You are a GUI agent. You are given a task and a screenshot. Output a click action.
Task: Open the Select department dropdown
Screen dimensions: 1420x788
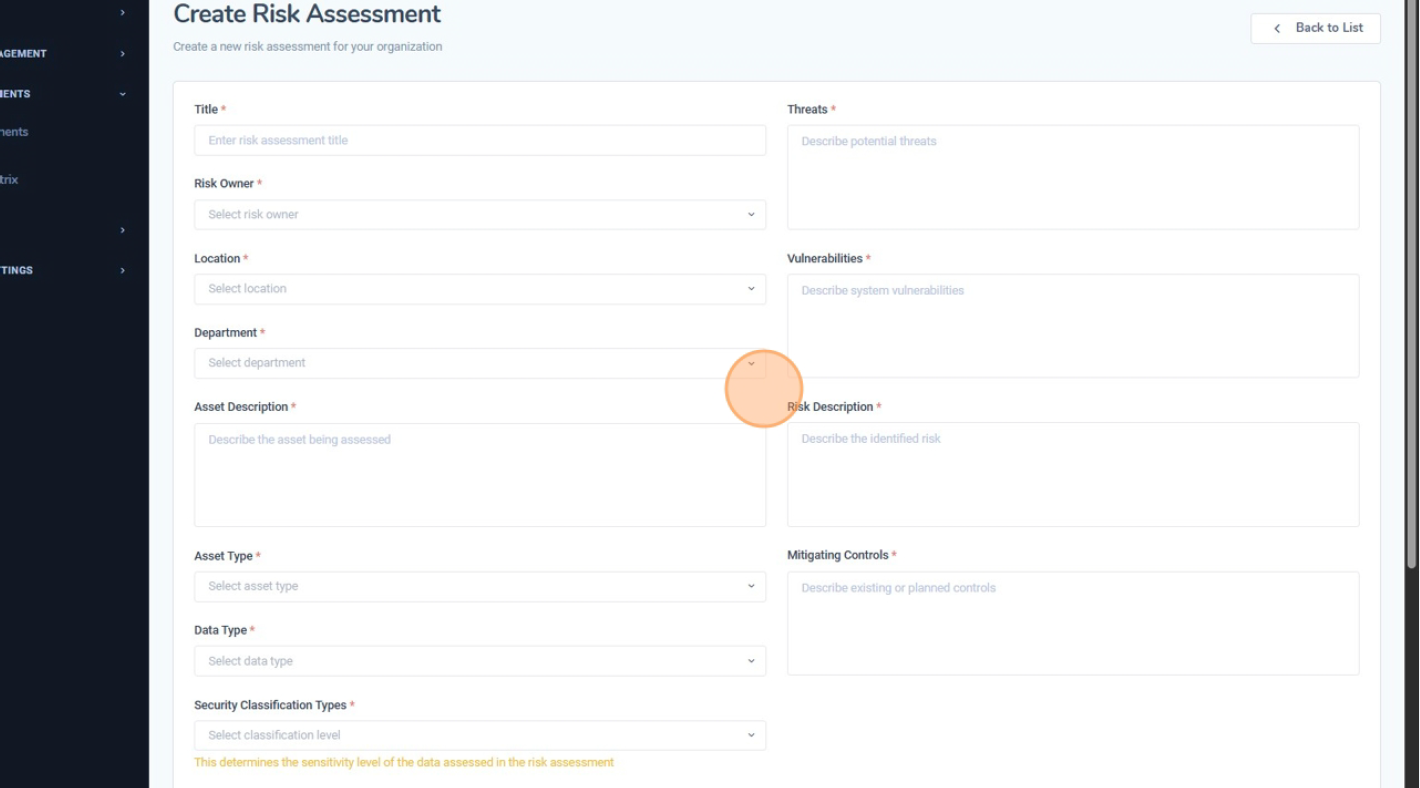[479, 363]
